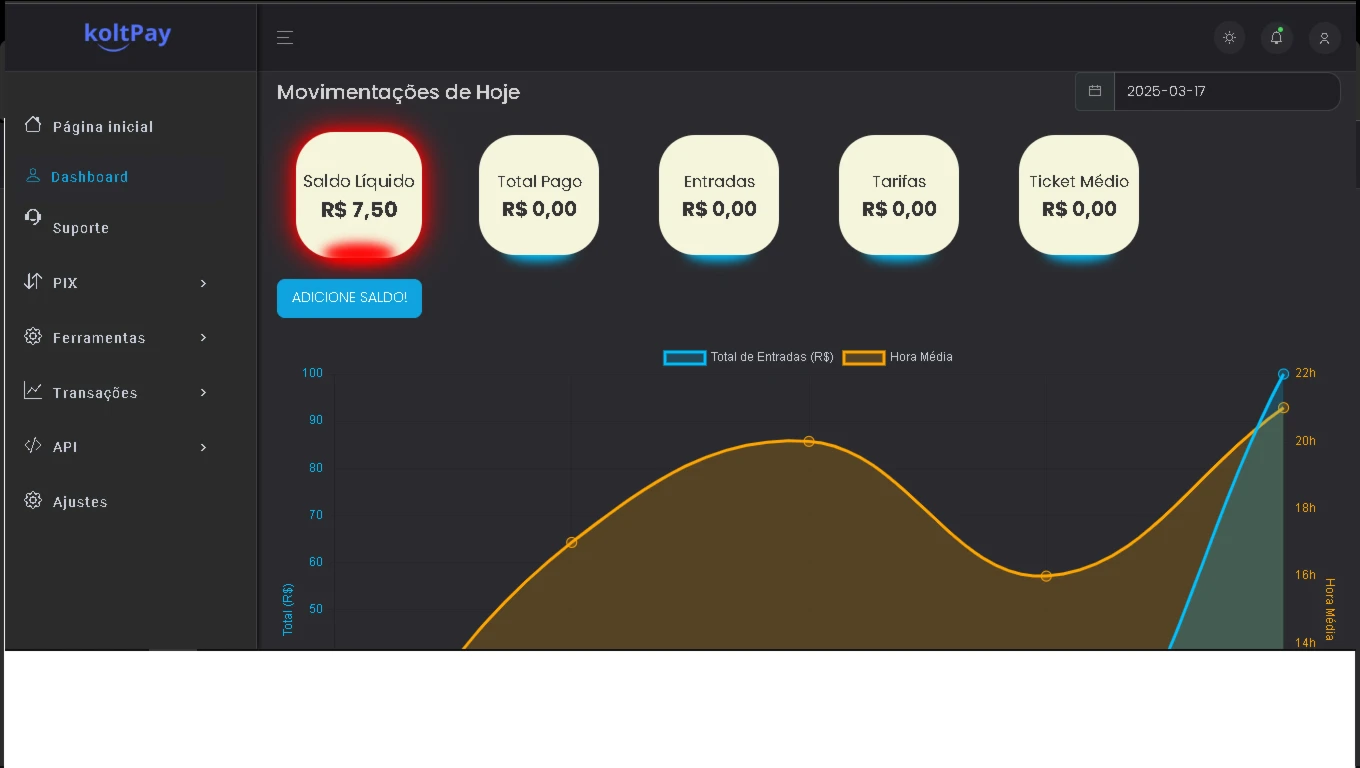The width and height of the screenshot is (1360, 768).
Task: Click the Tarifas card
Action: [x=899, y=195]
